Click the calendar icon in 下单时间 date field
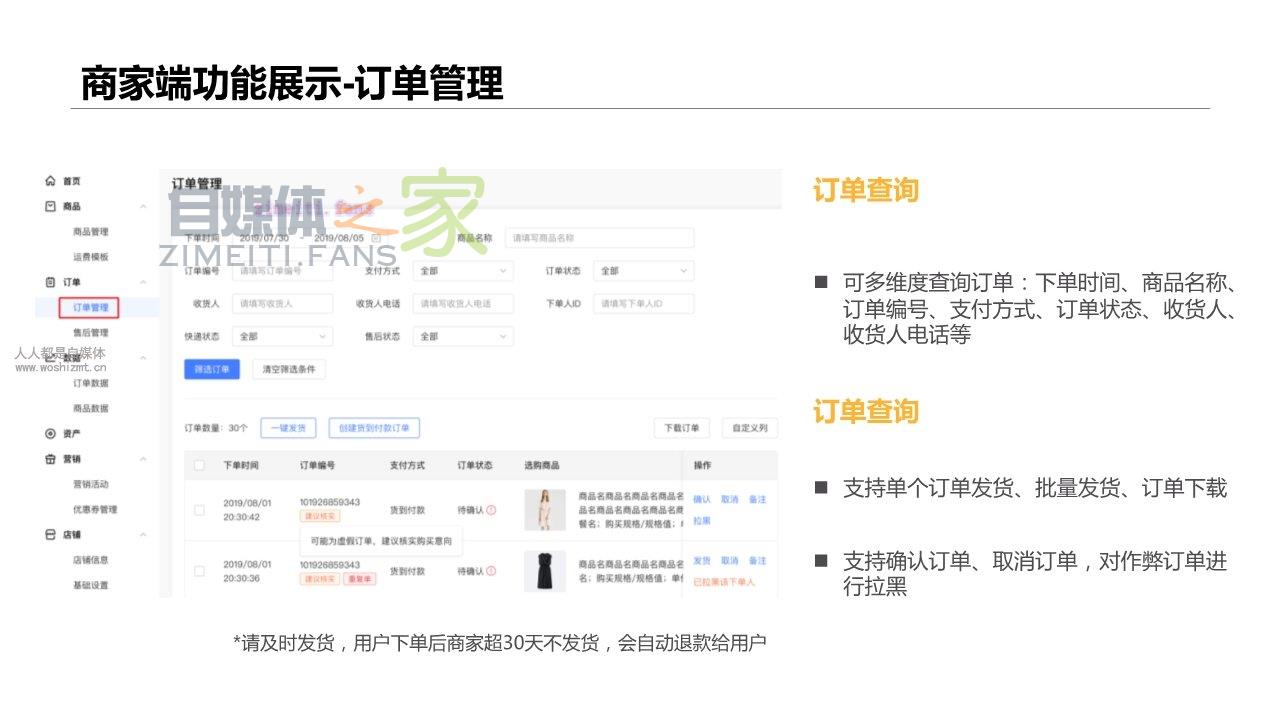This screenshot has height=720, width=1280. point(376,238)
